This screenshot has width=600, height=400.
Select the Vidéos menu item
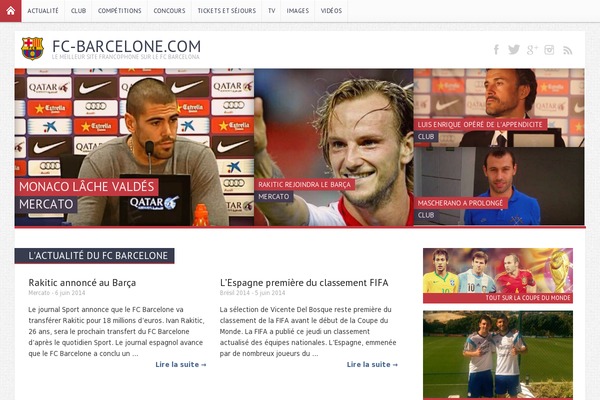point(331,11)
